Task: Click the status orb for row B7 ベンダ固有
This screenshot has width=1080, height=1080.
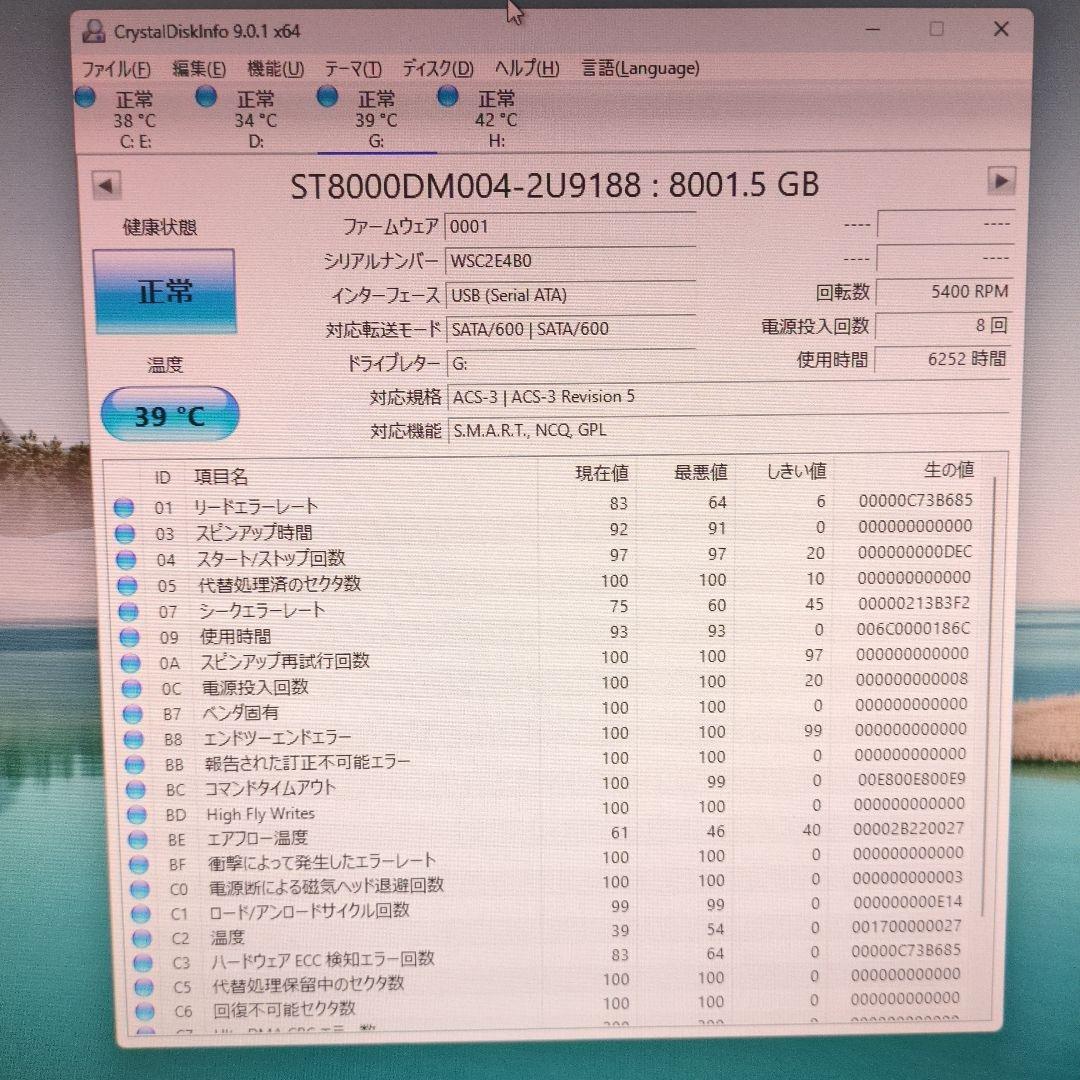Action: coord(132,714)
